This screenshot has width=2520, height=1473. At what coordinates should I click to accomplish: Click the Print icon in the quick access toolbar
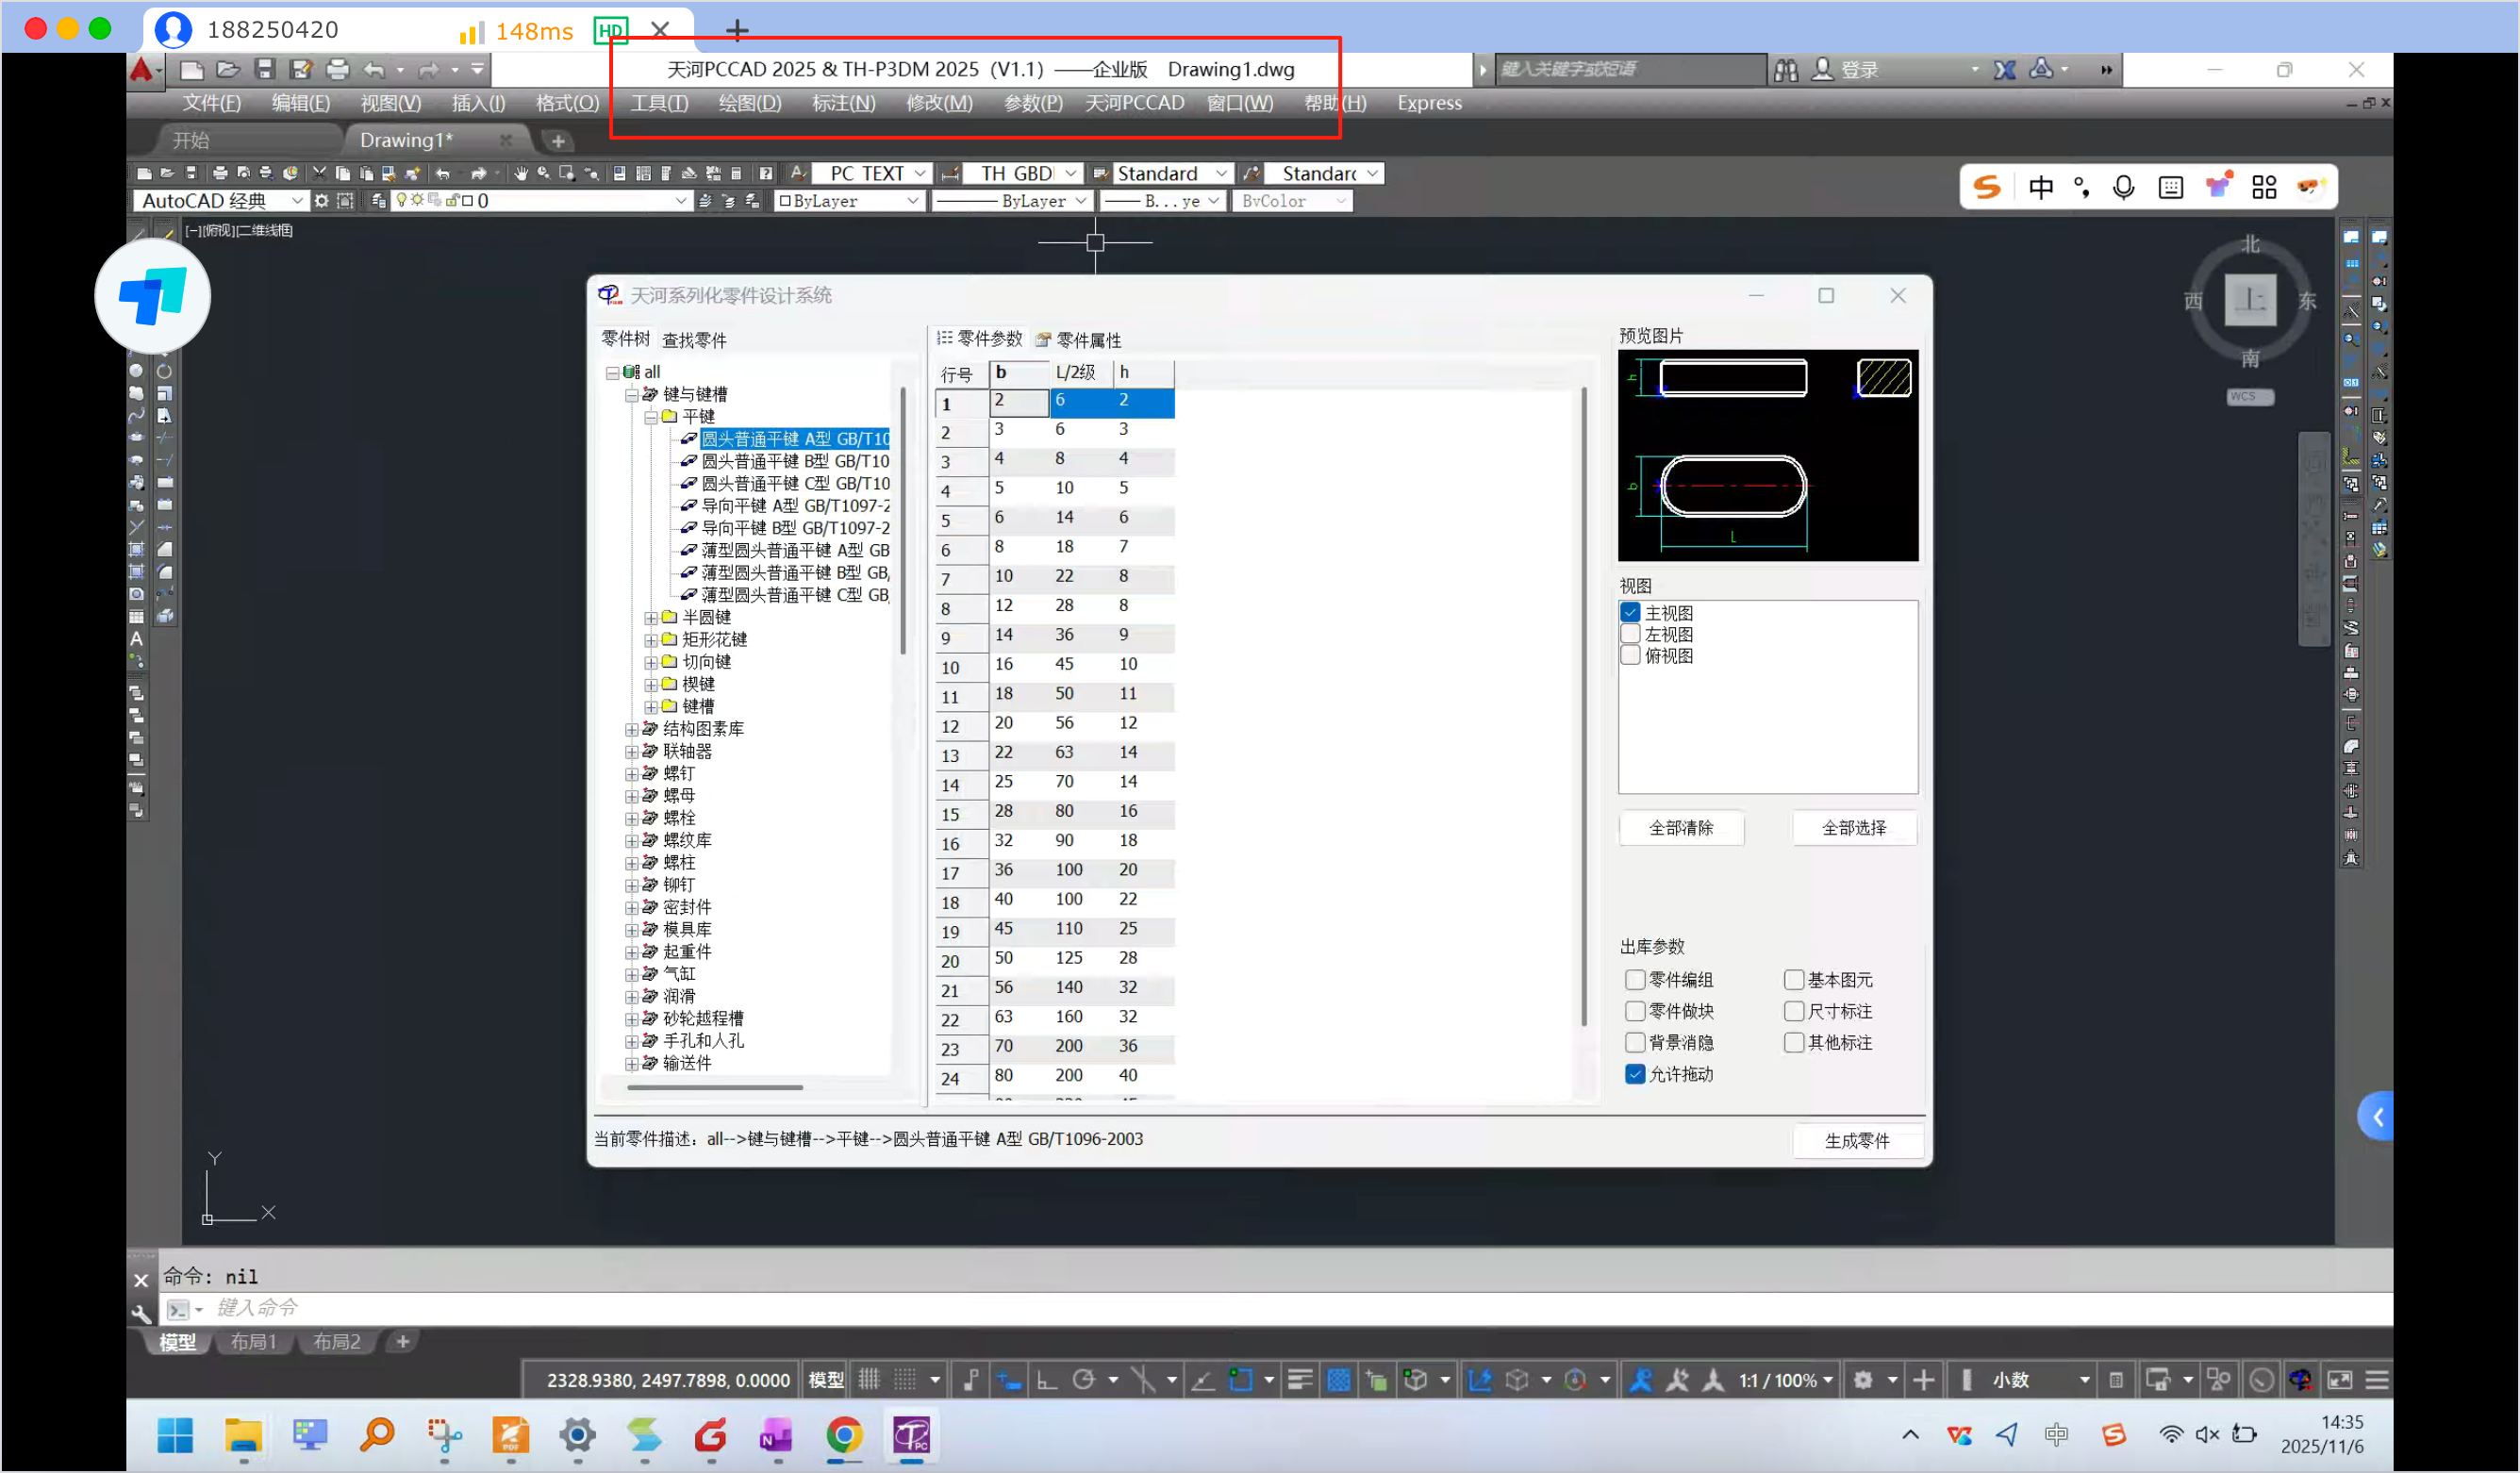pos(338,69)
